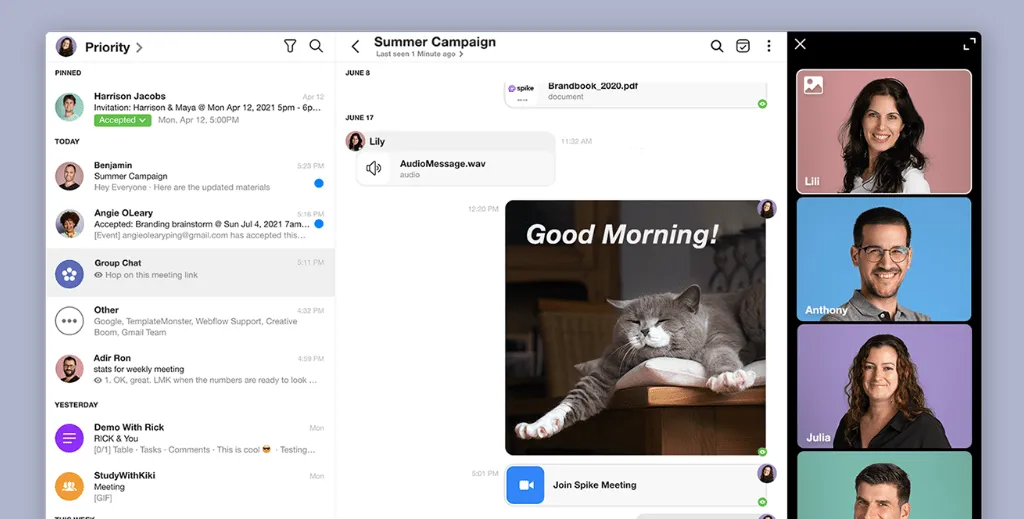This screenshot has width=1024, height=519.
Task: Select Lili's video tile
Action: tap(884, 132)
